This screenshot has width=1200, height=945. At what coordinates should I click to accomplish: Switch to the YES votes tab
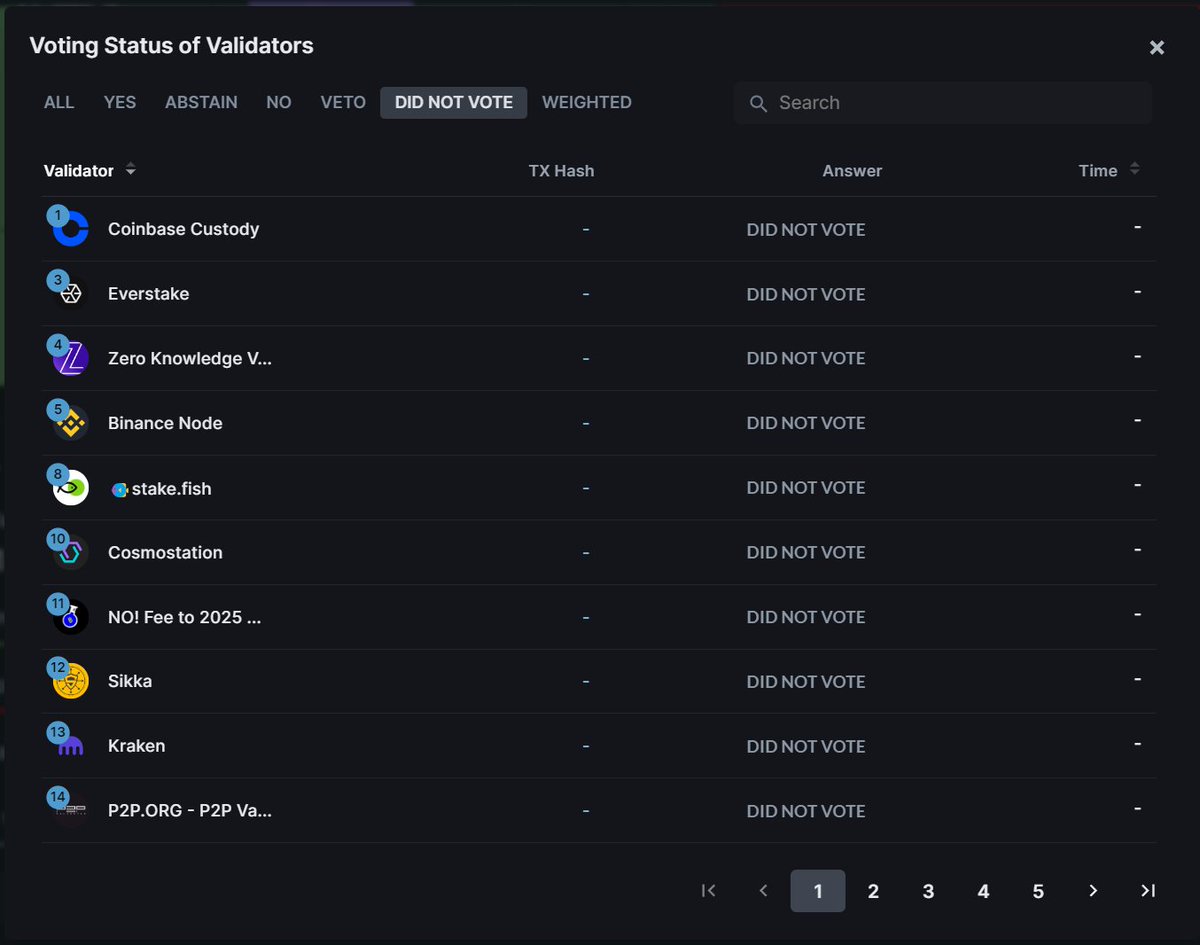pyautogui.click(x=120, y=102)
